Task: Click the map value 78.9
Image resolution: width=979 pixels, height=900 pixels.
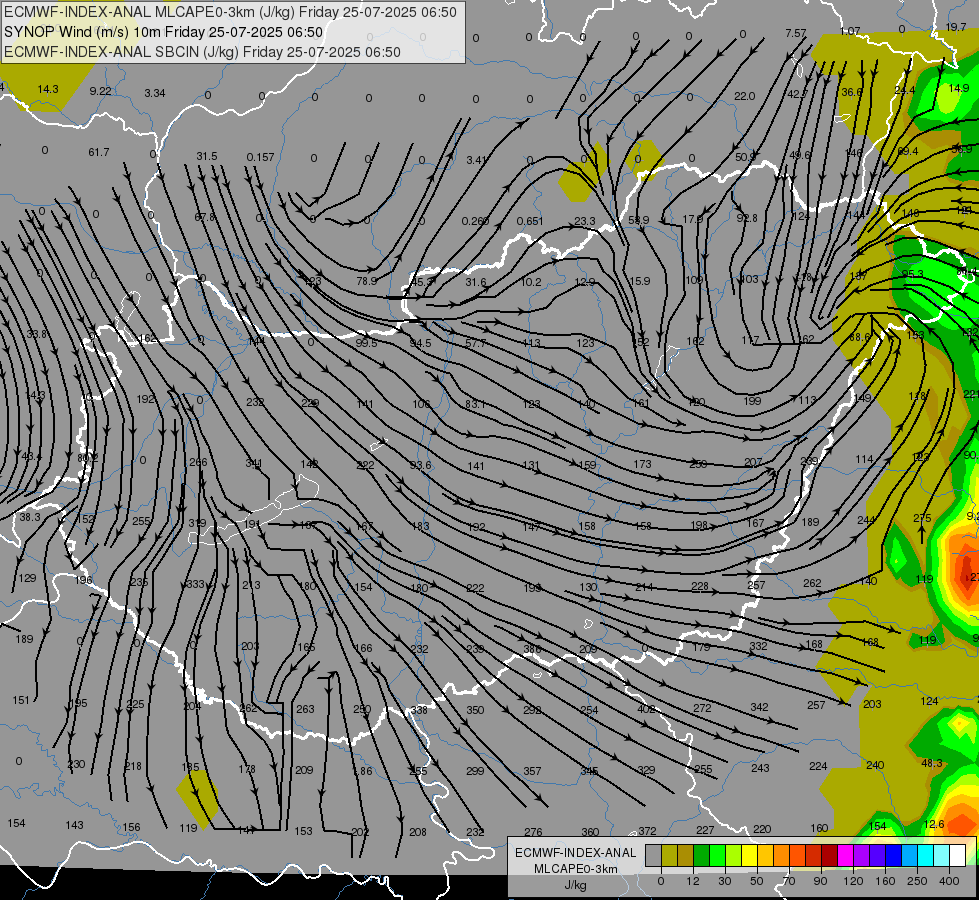Action: tap(367, 281)
